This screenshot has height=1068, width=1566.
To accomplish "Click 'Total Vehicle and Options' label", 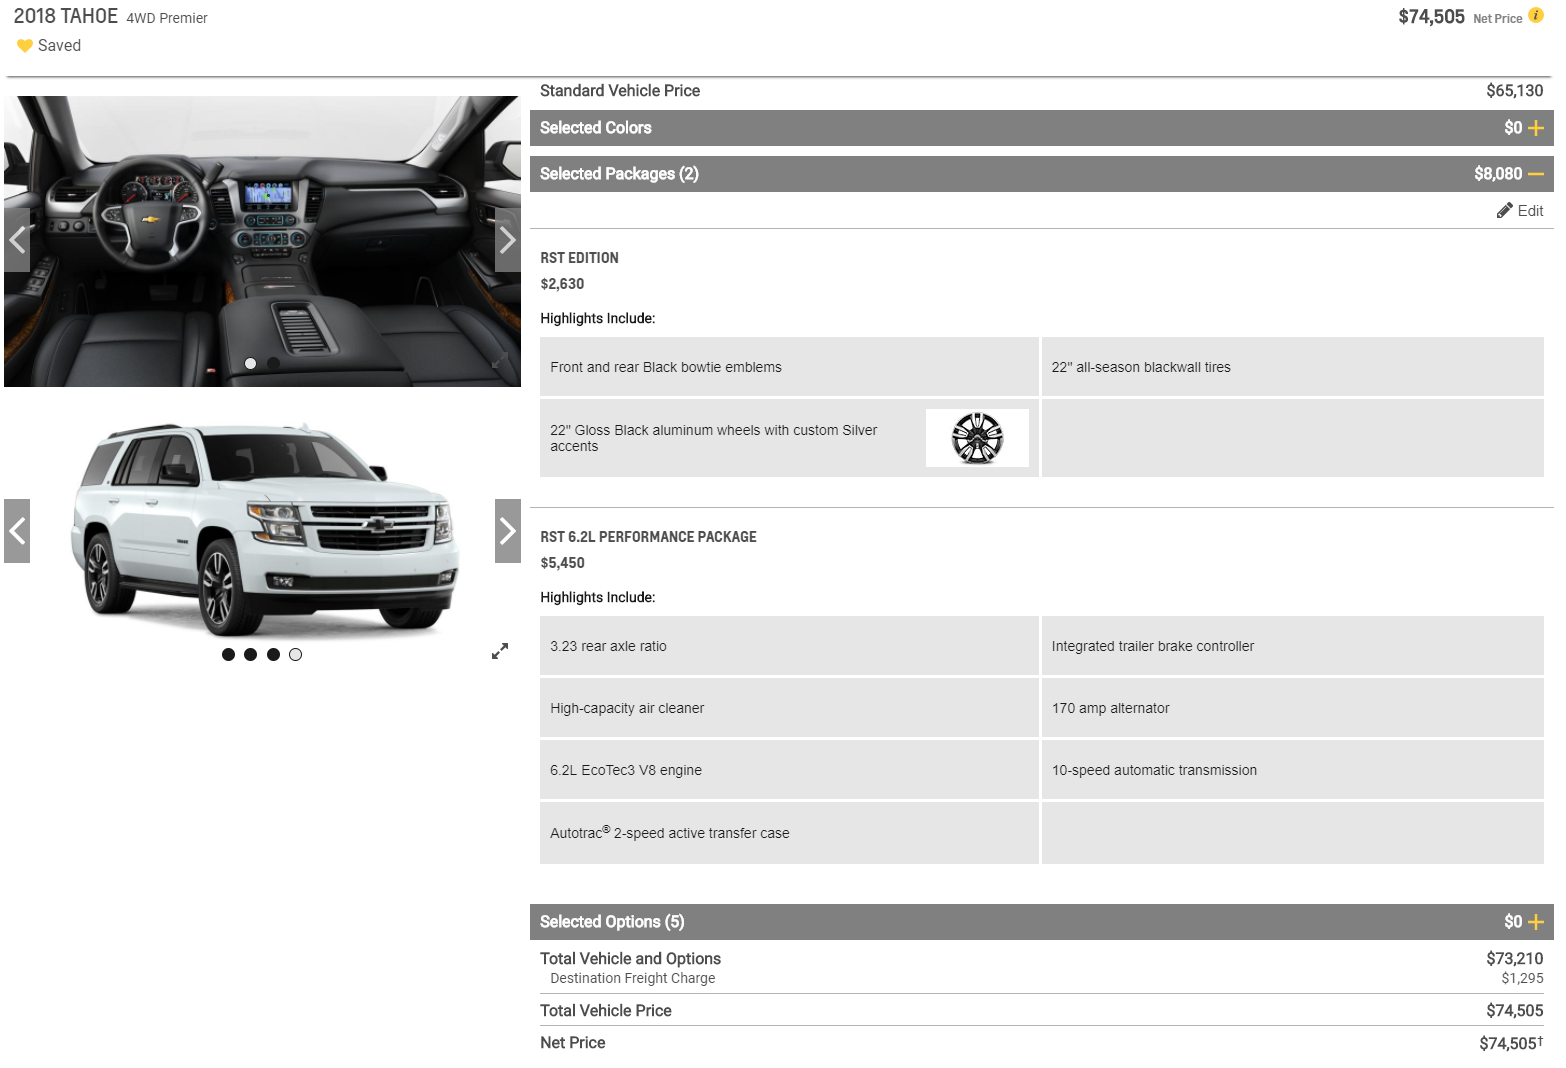I will point(630,959).
